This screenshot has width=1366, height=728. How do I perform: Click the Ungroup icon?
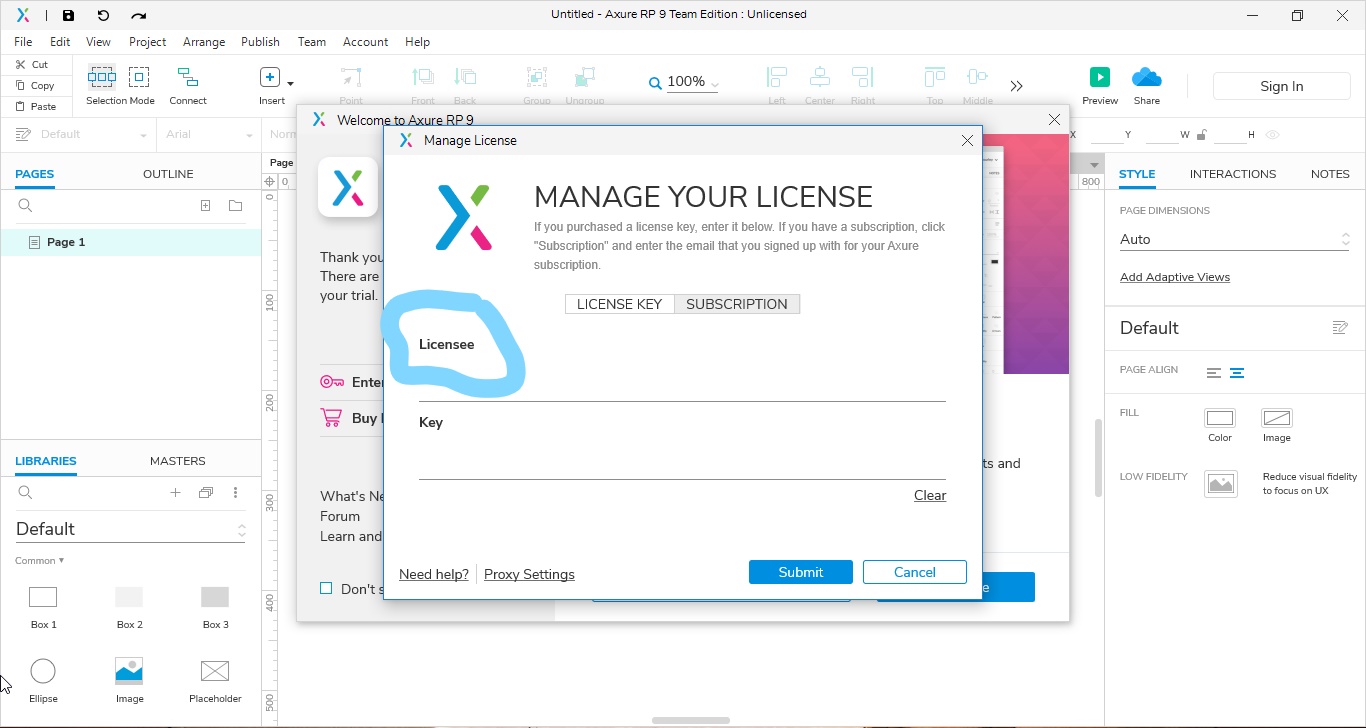click(584, 77)
